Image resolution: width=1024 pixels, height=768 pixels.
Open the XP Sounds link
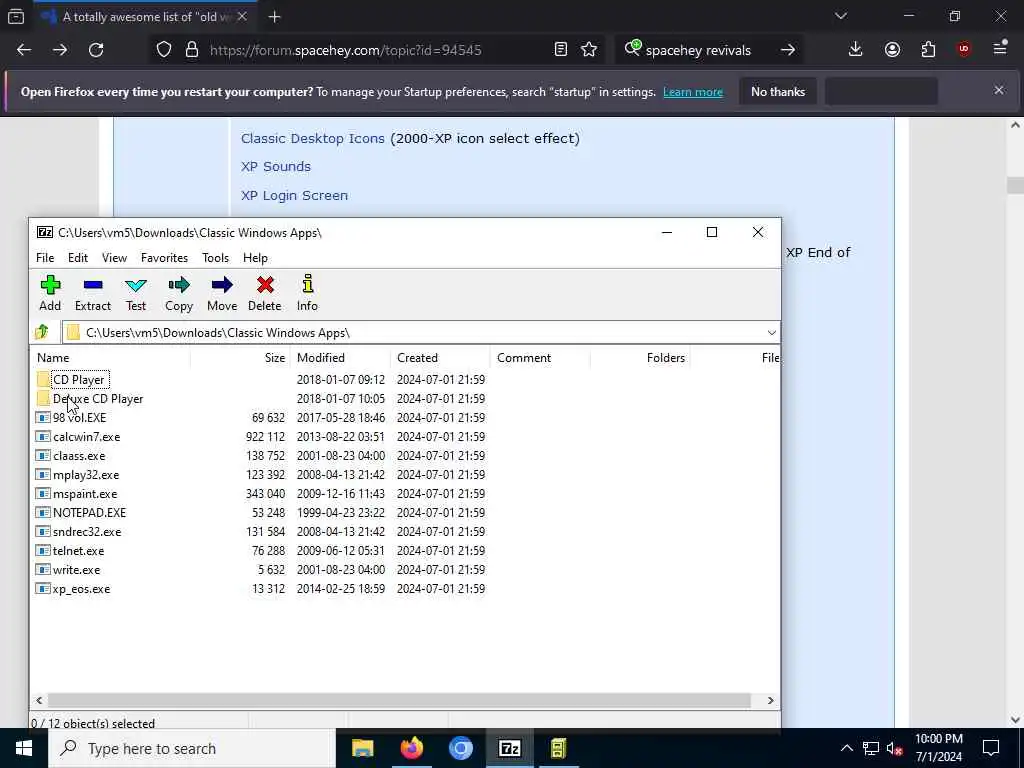click(276, 167)
